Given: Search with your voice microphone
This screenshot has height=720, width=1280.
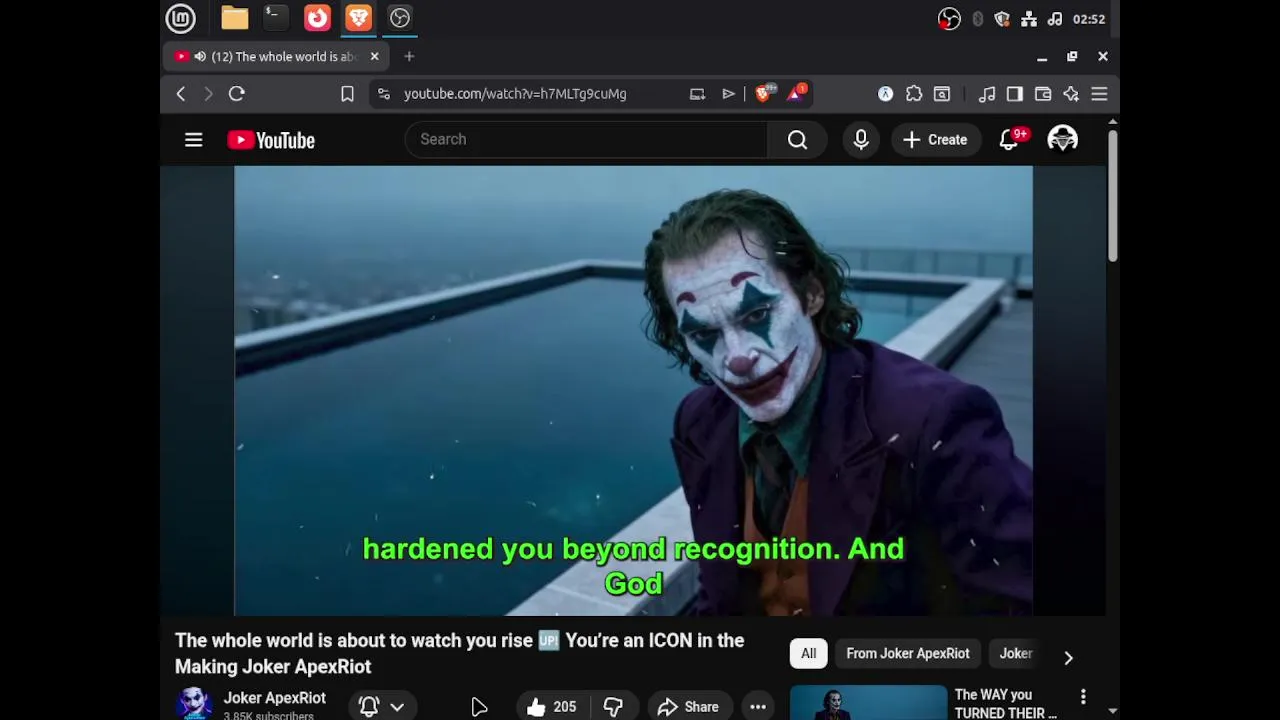Looking at the screenshot, I should [x=861, y=140].
